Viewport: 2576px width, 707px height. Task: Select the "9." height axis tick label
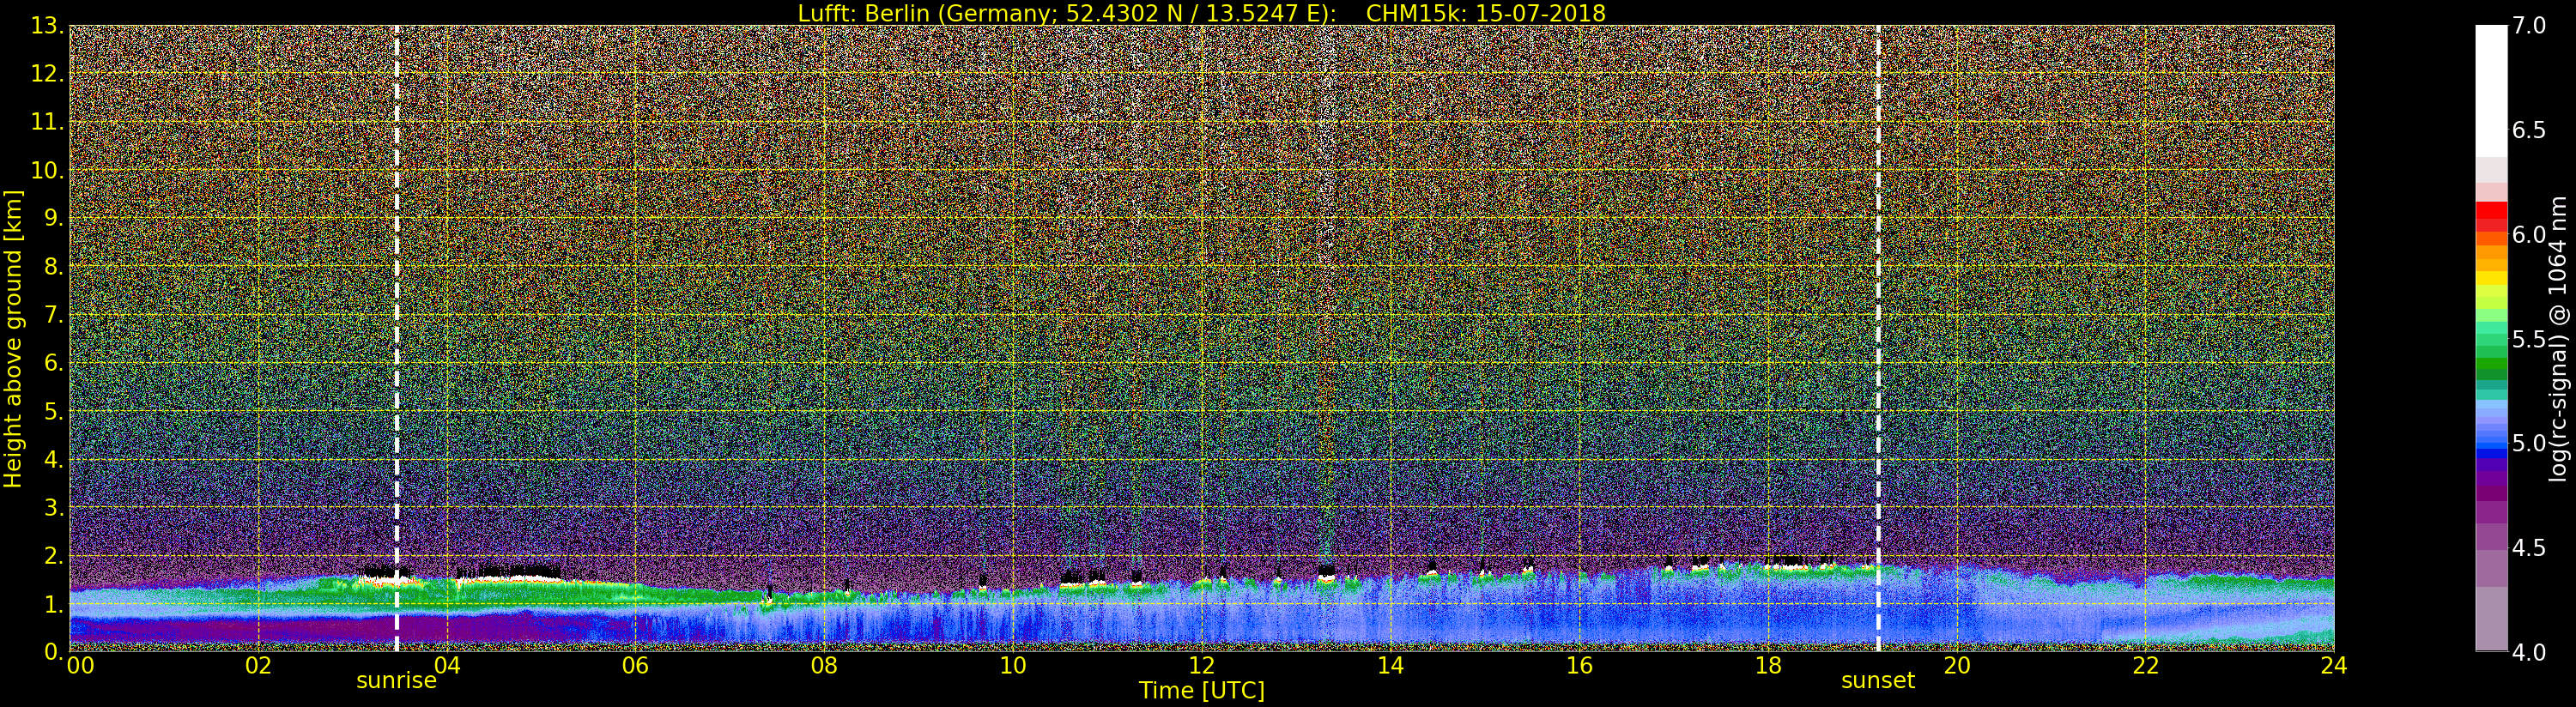(53, 218)
